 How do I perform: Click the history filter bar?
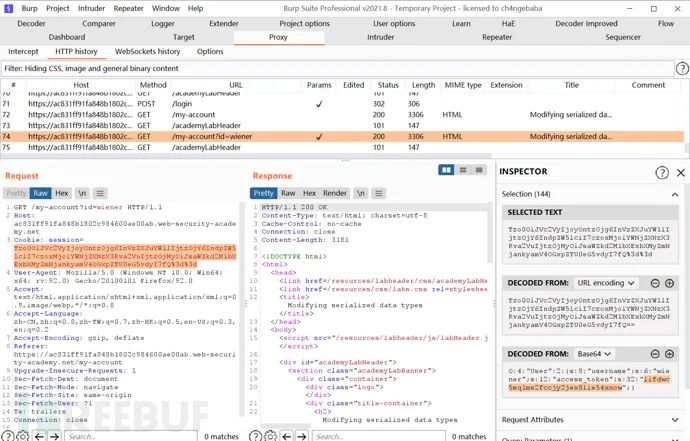(338, 68)
